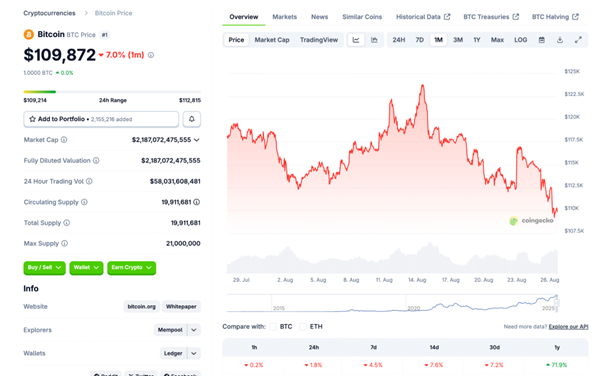Open the Explore our API link
This screenshot has width=602, height=376.
point(568,327)
